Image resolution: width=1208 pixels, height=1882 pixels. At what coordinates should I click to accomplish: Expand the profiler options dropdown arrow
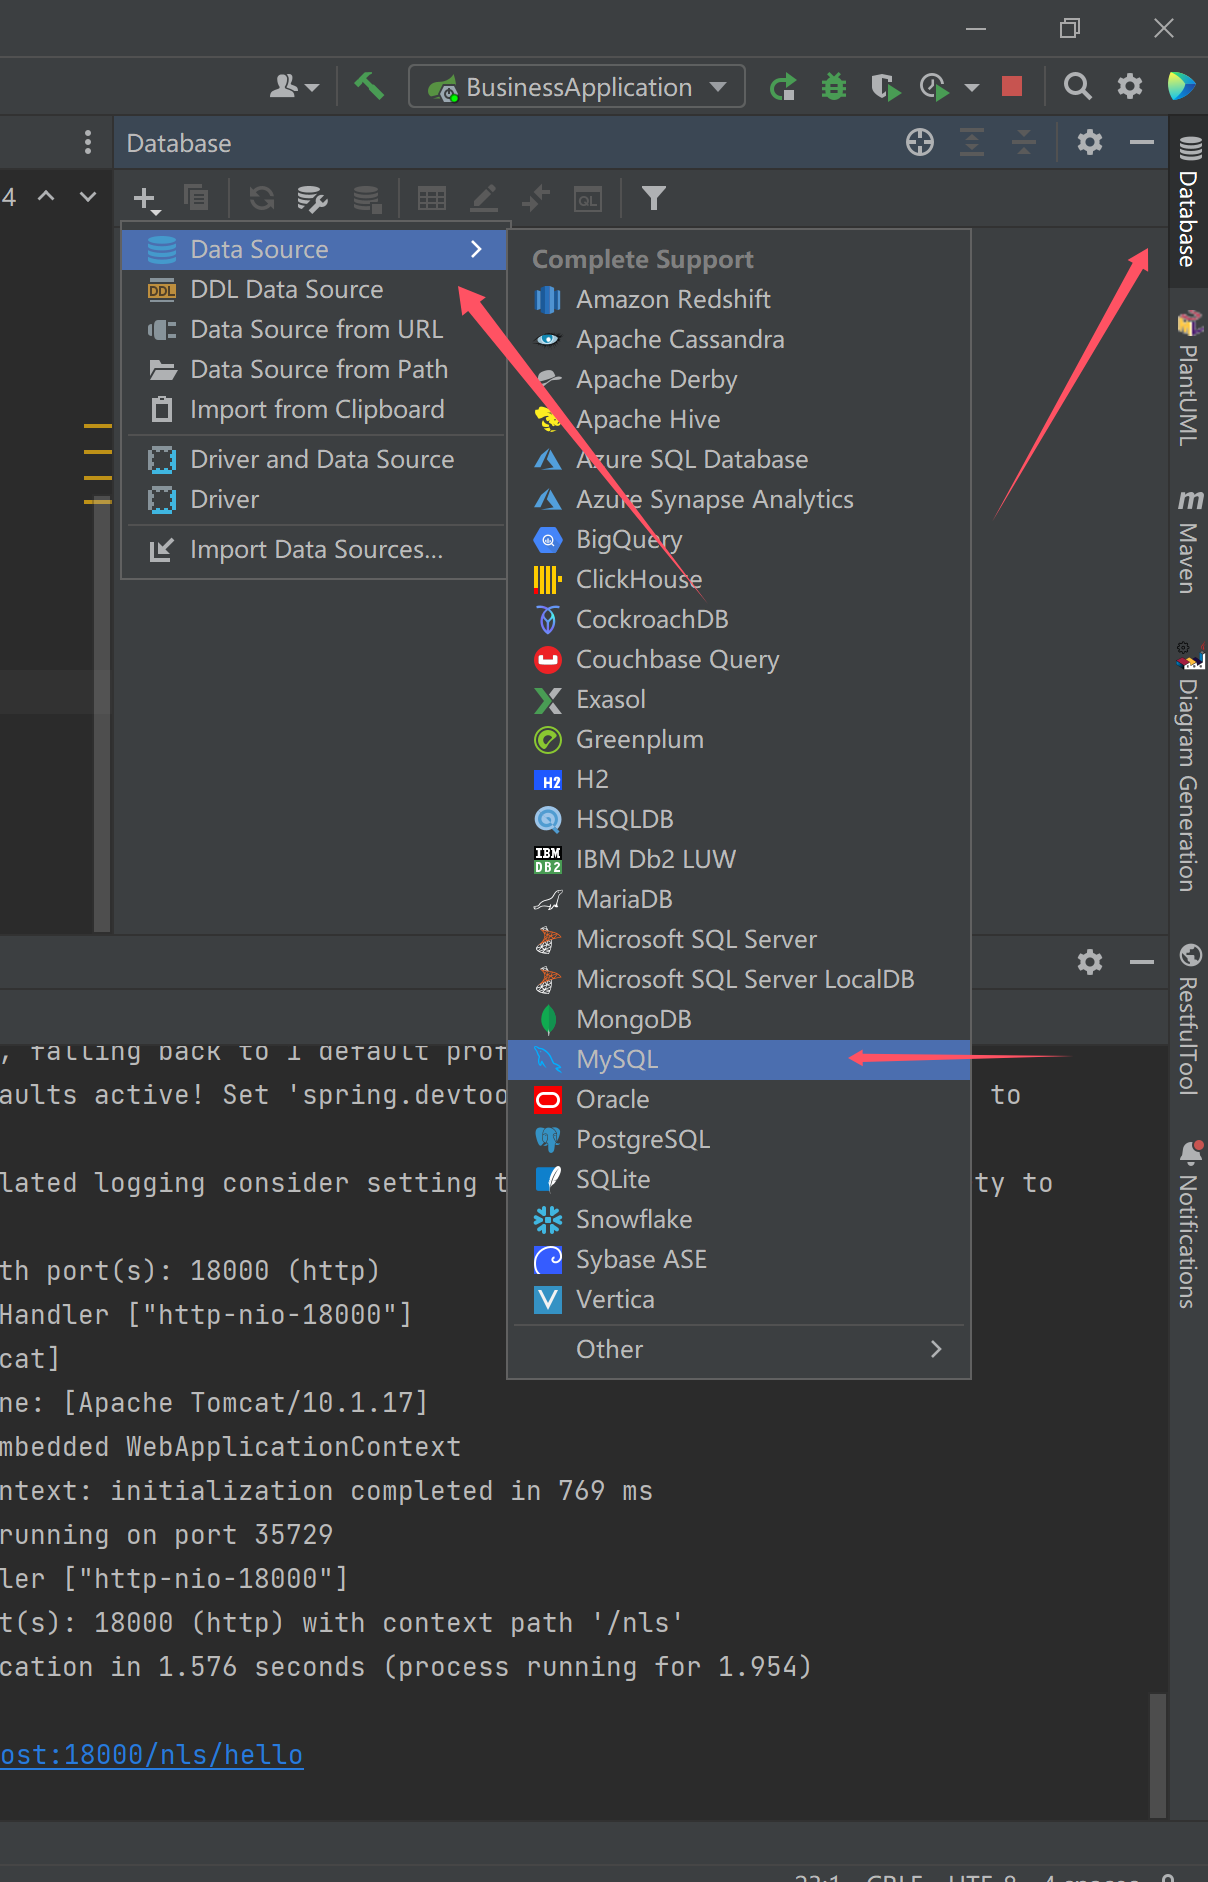coord(971,88)
